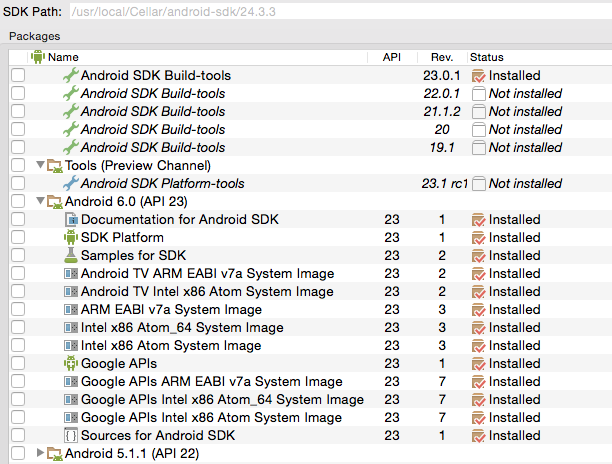Click the Google APIs android icon
Viewport: 612px width, 464px height.
coord(71,363)
